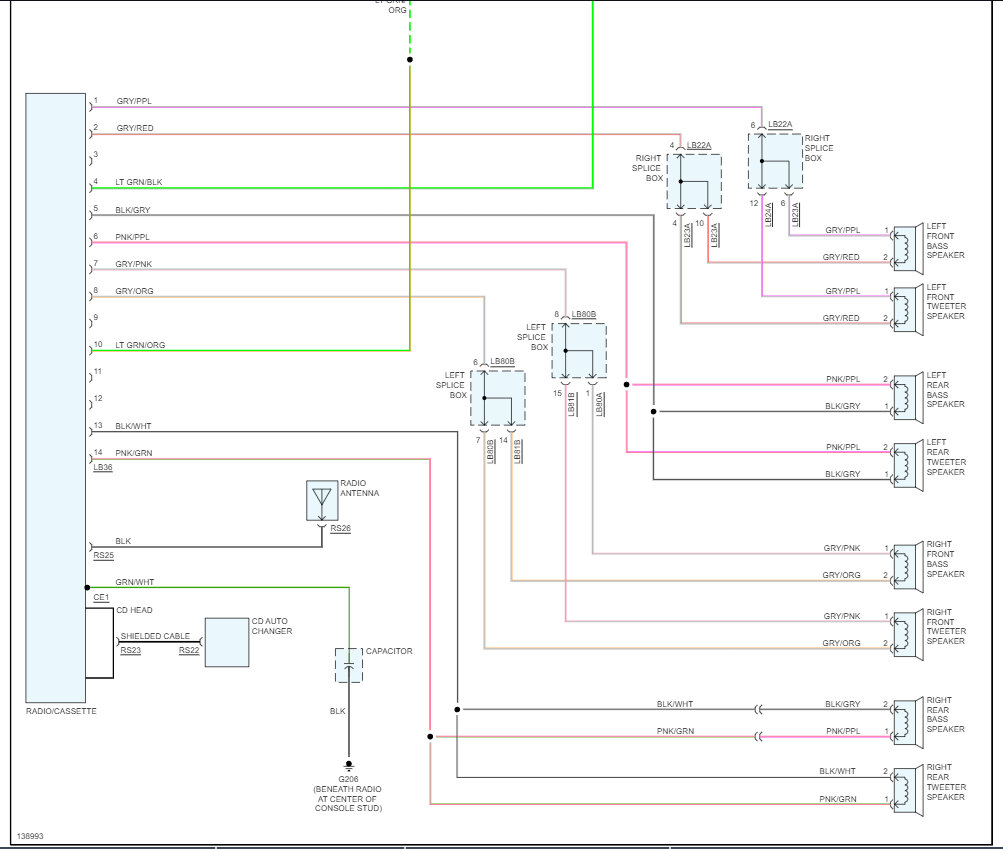Select the G206 ground symbol
1003x849 pixels.
point(349,765)
